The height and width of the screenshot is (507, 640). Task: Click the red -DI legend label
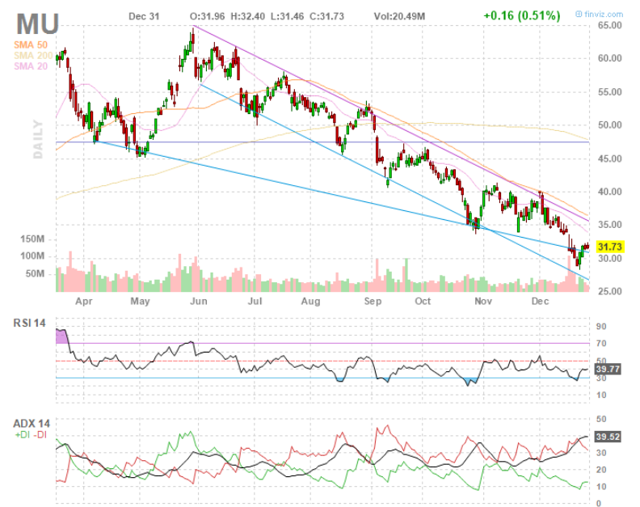40,435
